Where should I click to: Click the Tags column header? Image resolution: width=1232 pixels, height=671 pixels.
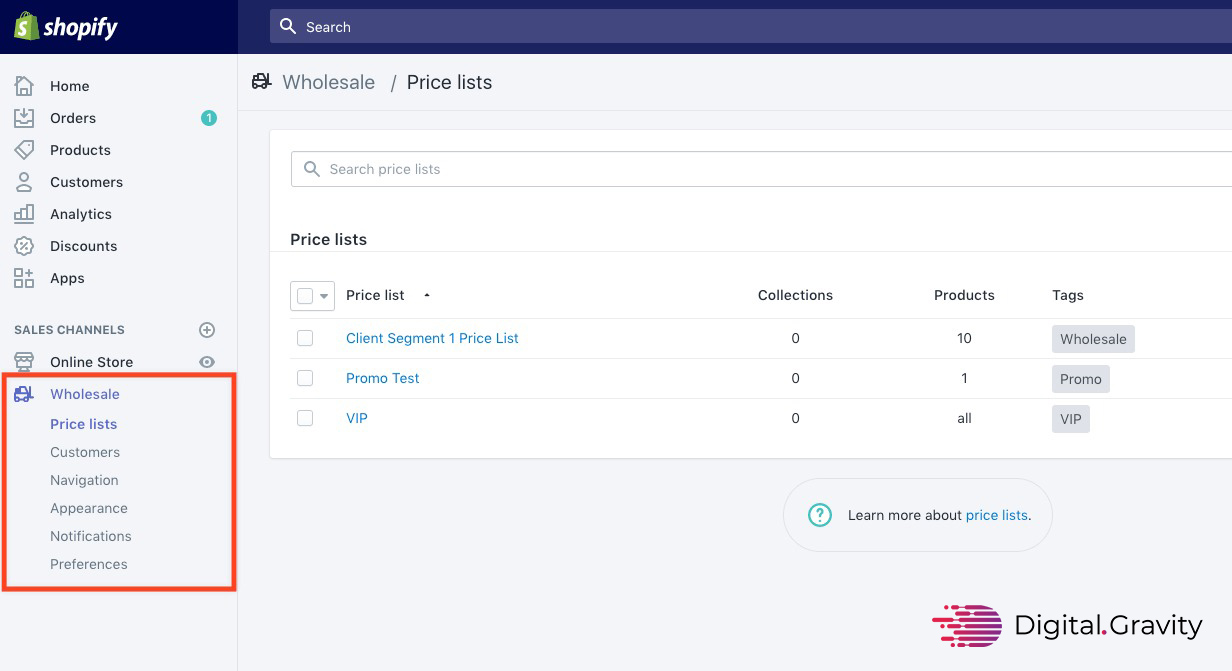(1068, 295)
